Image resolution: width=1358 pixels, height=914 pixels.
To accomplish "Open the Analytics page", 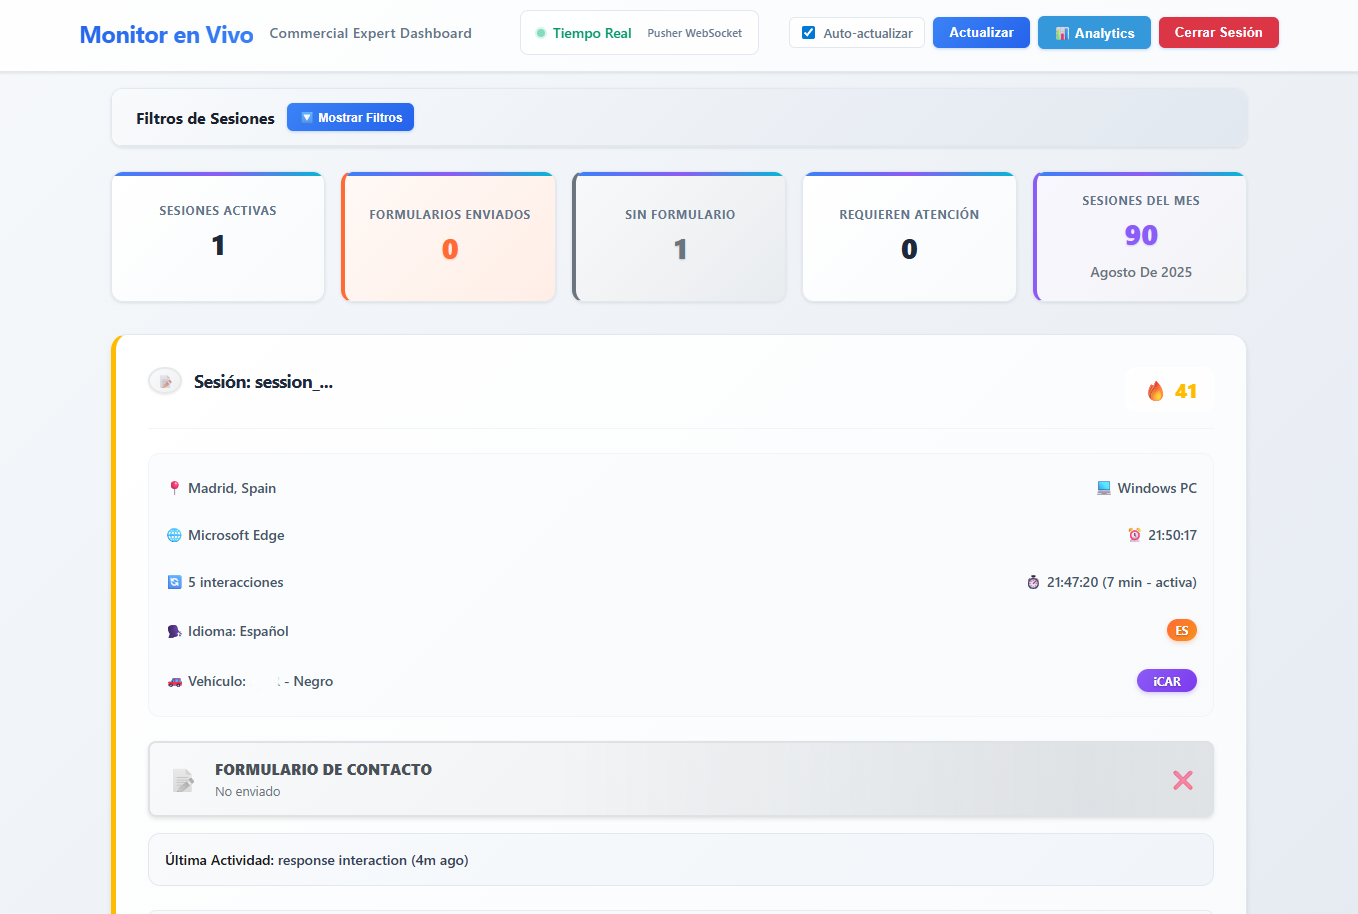I will (x=1094, y=33).
